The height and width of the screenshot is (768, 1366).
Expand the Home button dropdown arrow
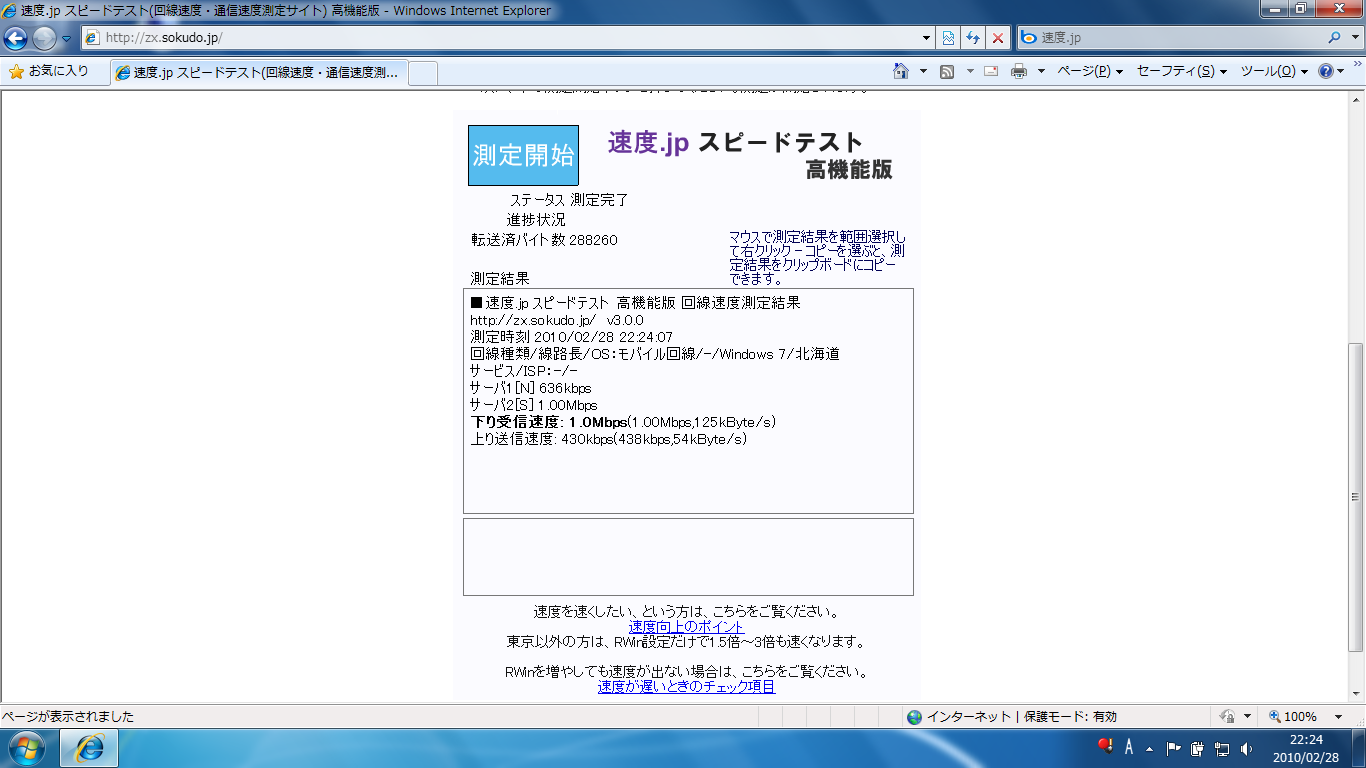click(x=922, y=72)
